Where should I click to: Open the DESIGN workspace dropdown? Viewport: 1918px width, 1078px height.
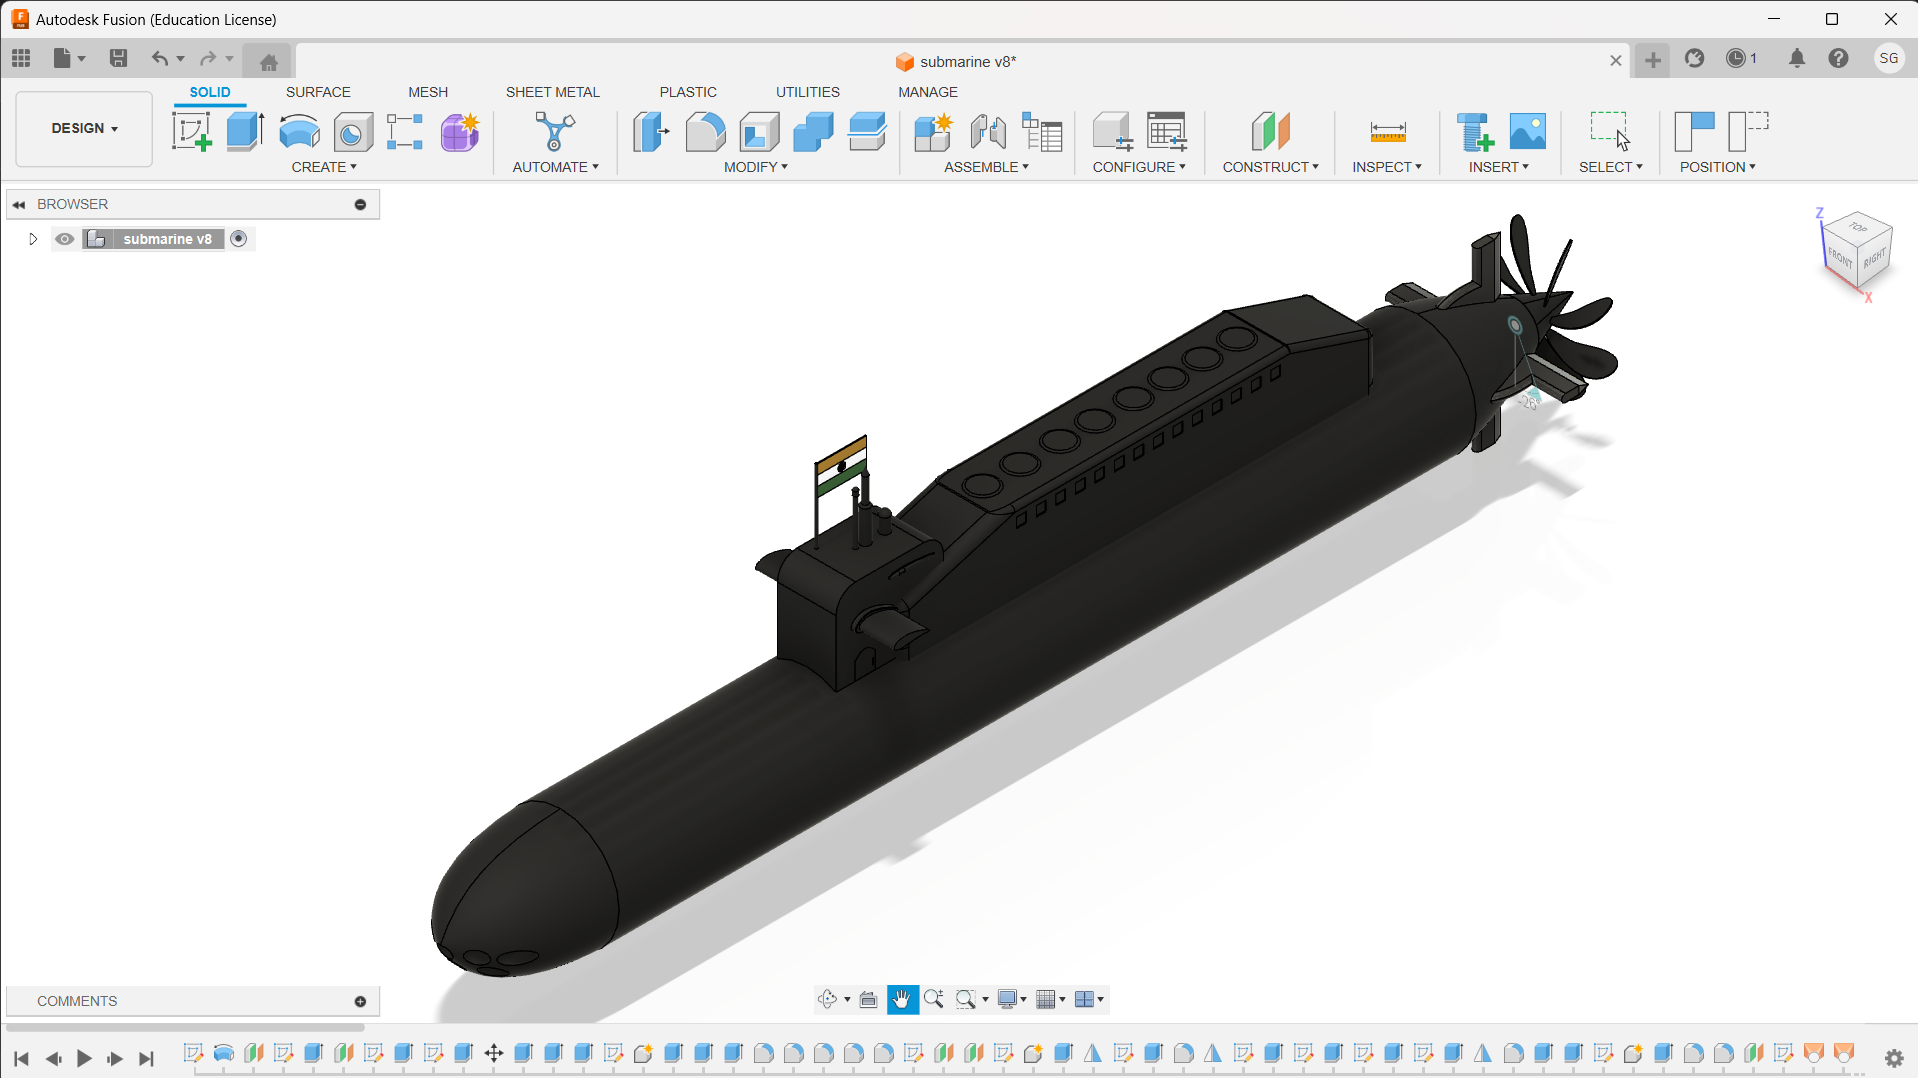tap(84, 129)
